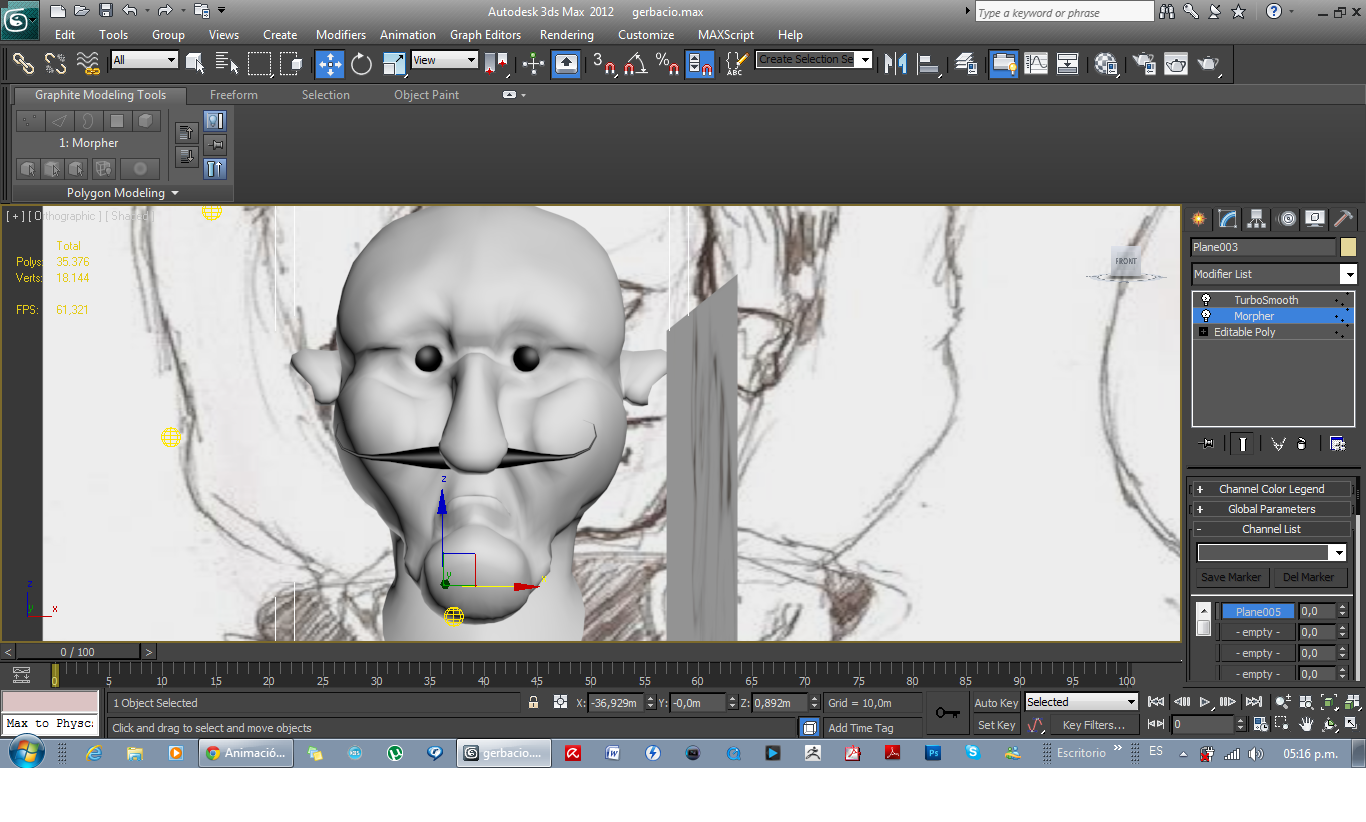Screen dimensions: 1366x822
Task: Open the Curve Editor from the toolbar
Action: [1036, 64]
